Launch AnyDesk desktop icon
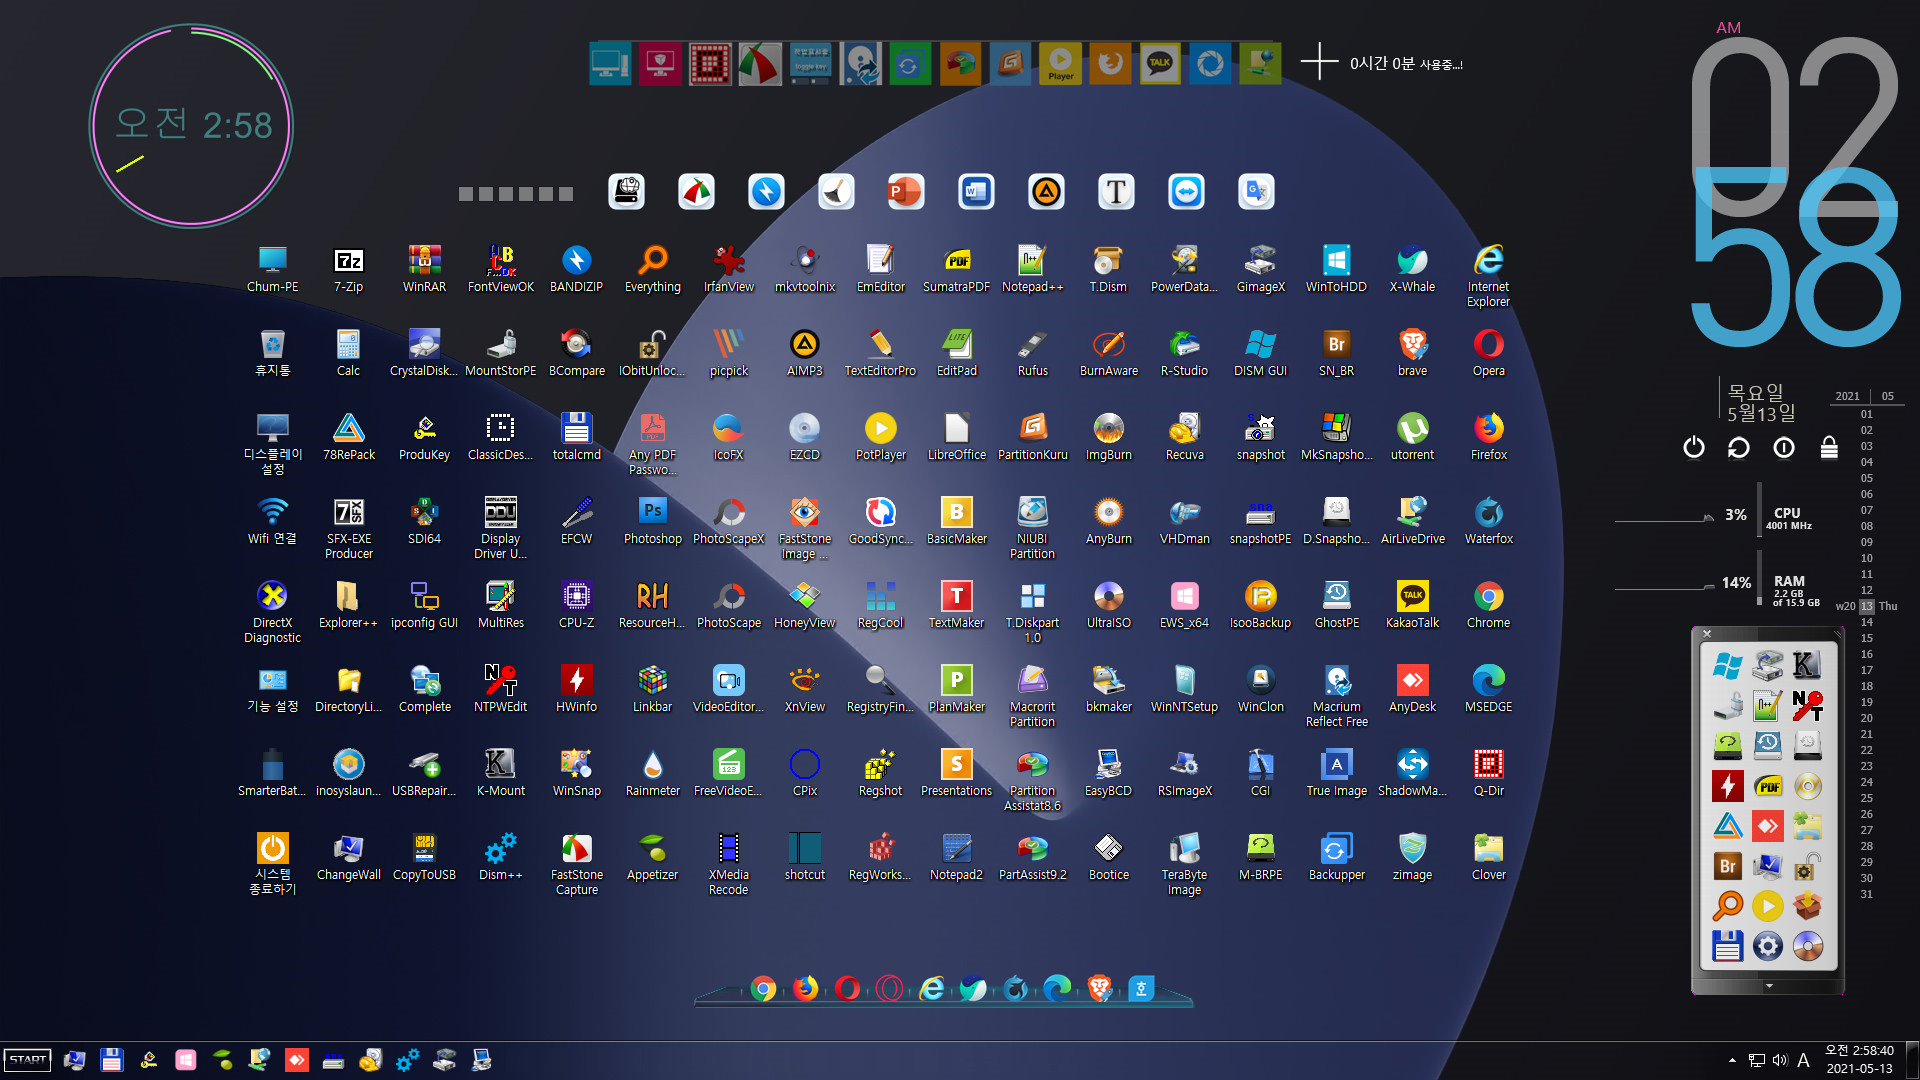 [x=1412, y=688]
